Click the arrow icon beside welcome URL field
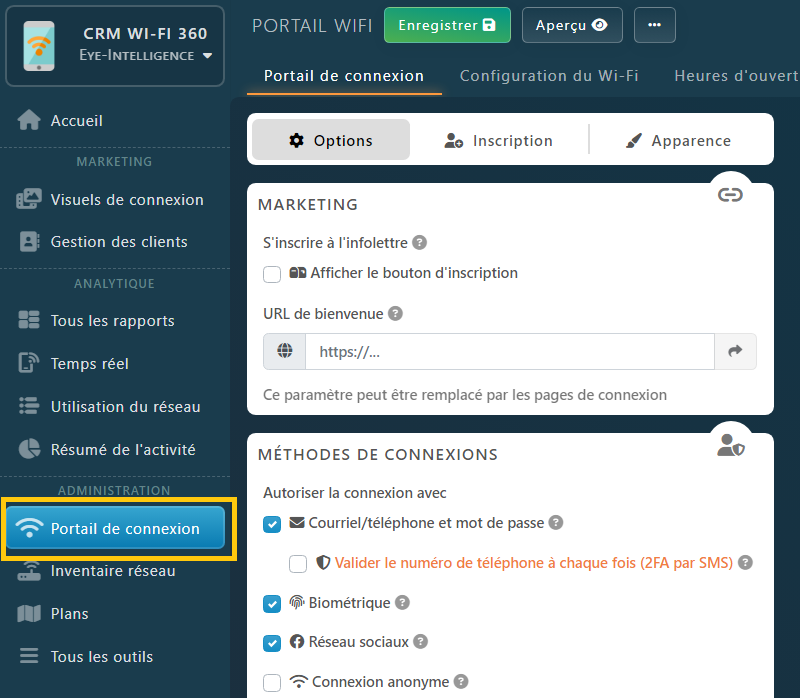Screen dimensions: 800x698 pyautogui.click(x=735, y=352)
